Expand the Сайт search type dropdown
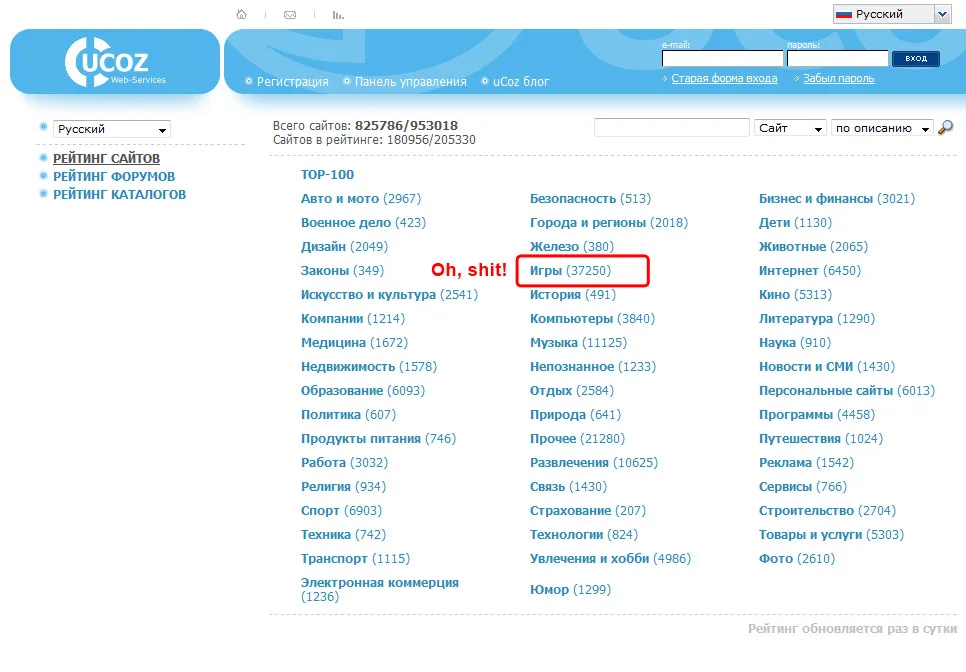 (x=790, y=128)
